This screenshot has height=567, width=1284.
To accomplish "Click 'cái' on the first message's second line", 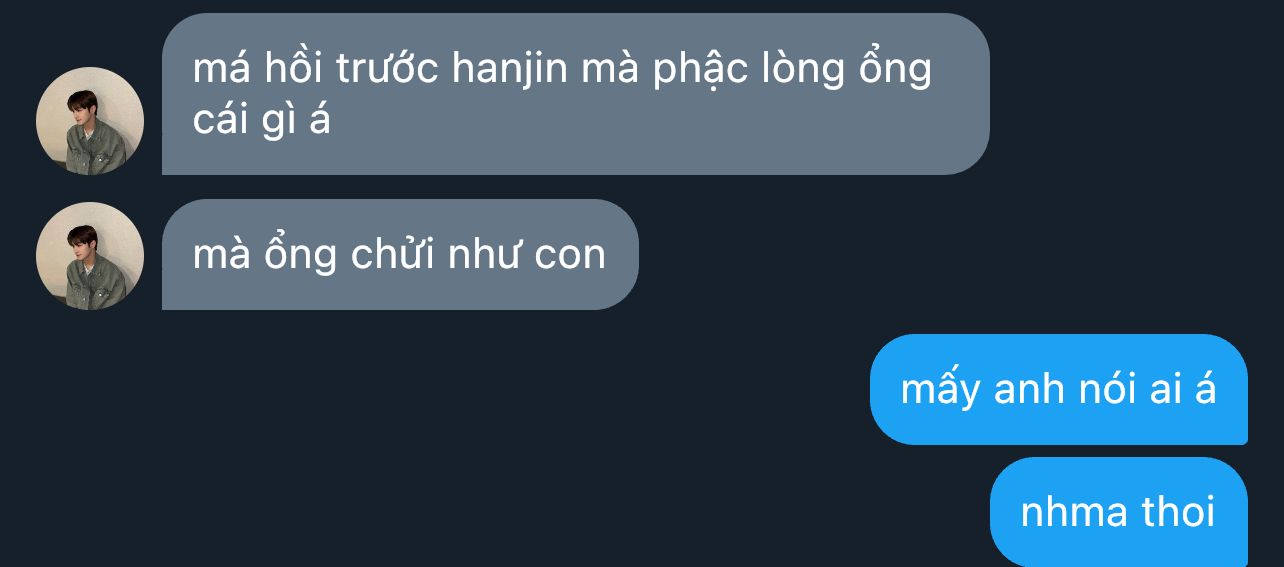I will (x=220, y=122).
